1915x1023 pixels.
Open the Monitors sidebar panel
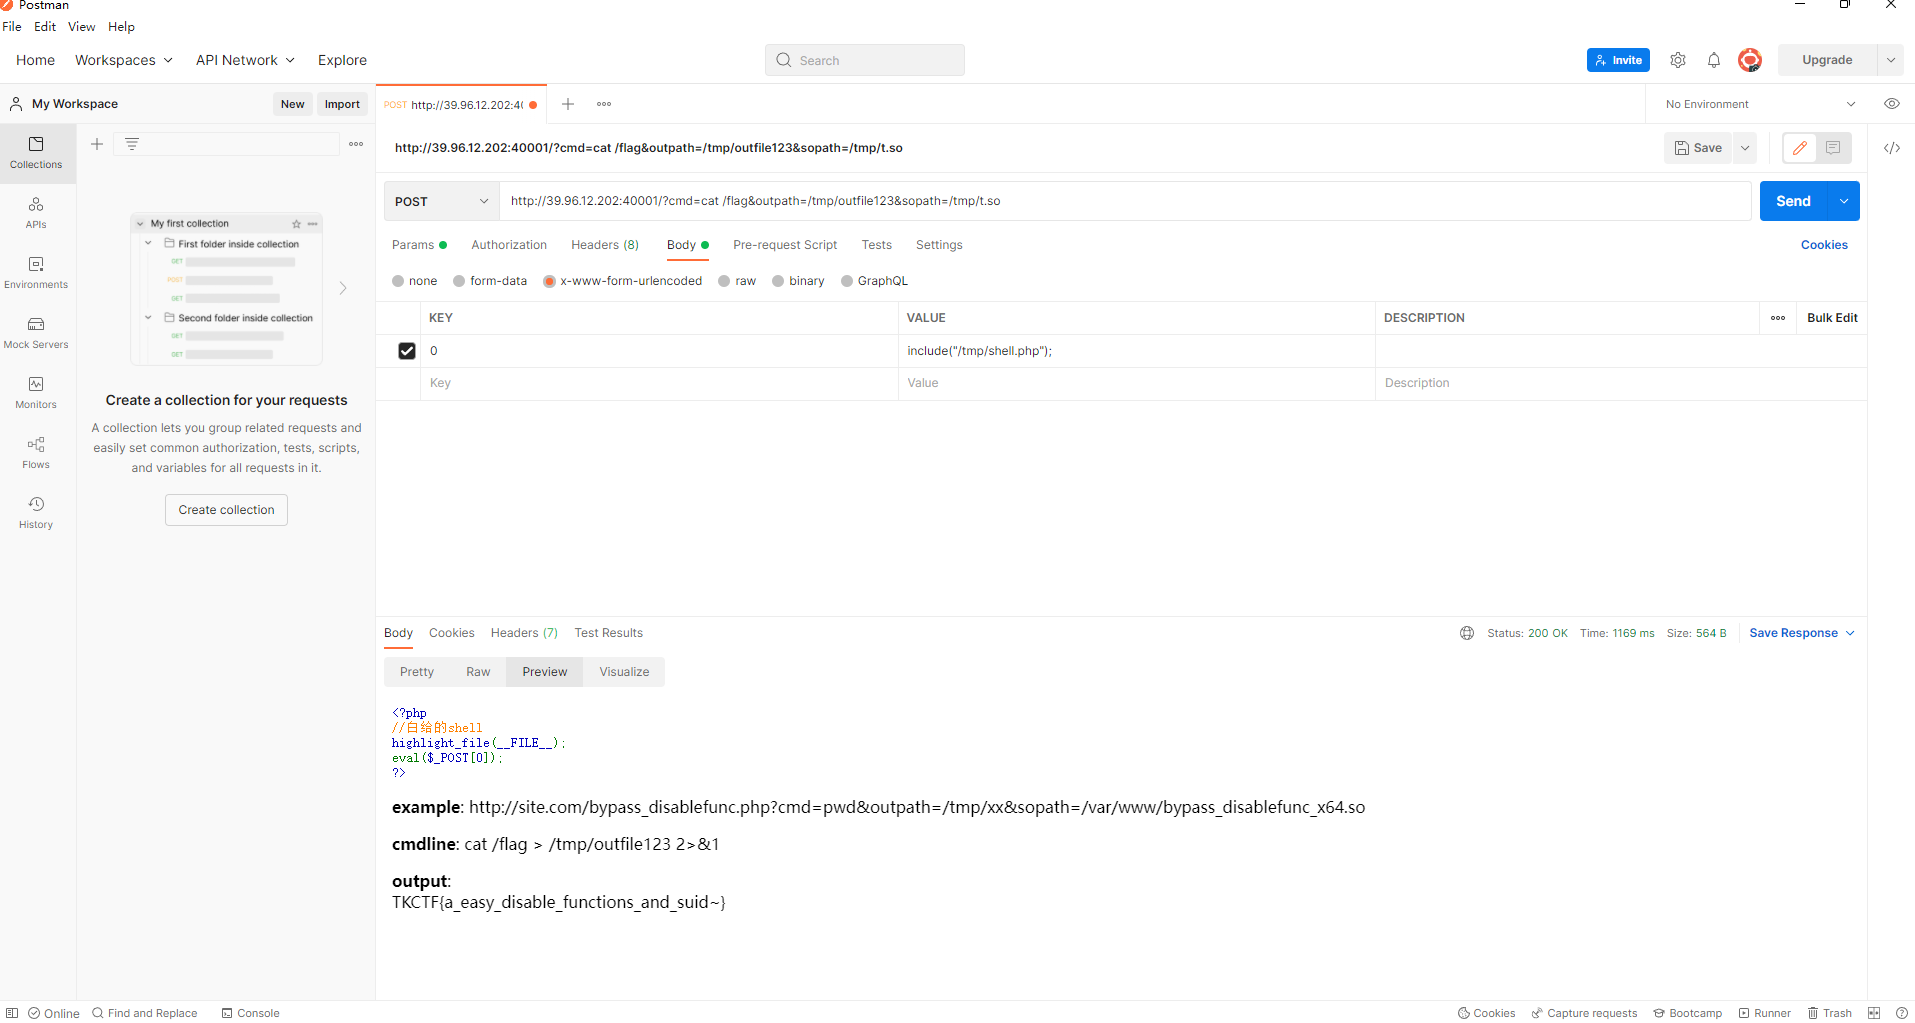click(x=36, y=392)
